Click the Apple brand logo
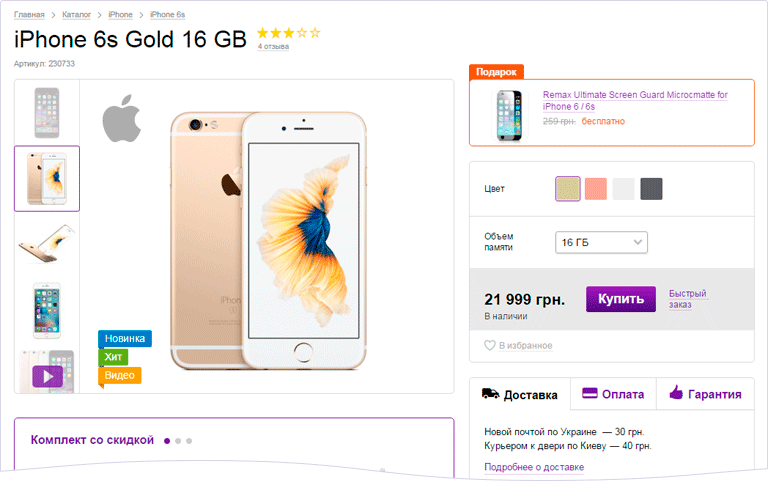 click(x=122, y=118)
